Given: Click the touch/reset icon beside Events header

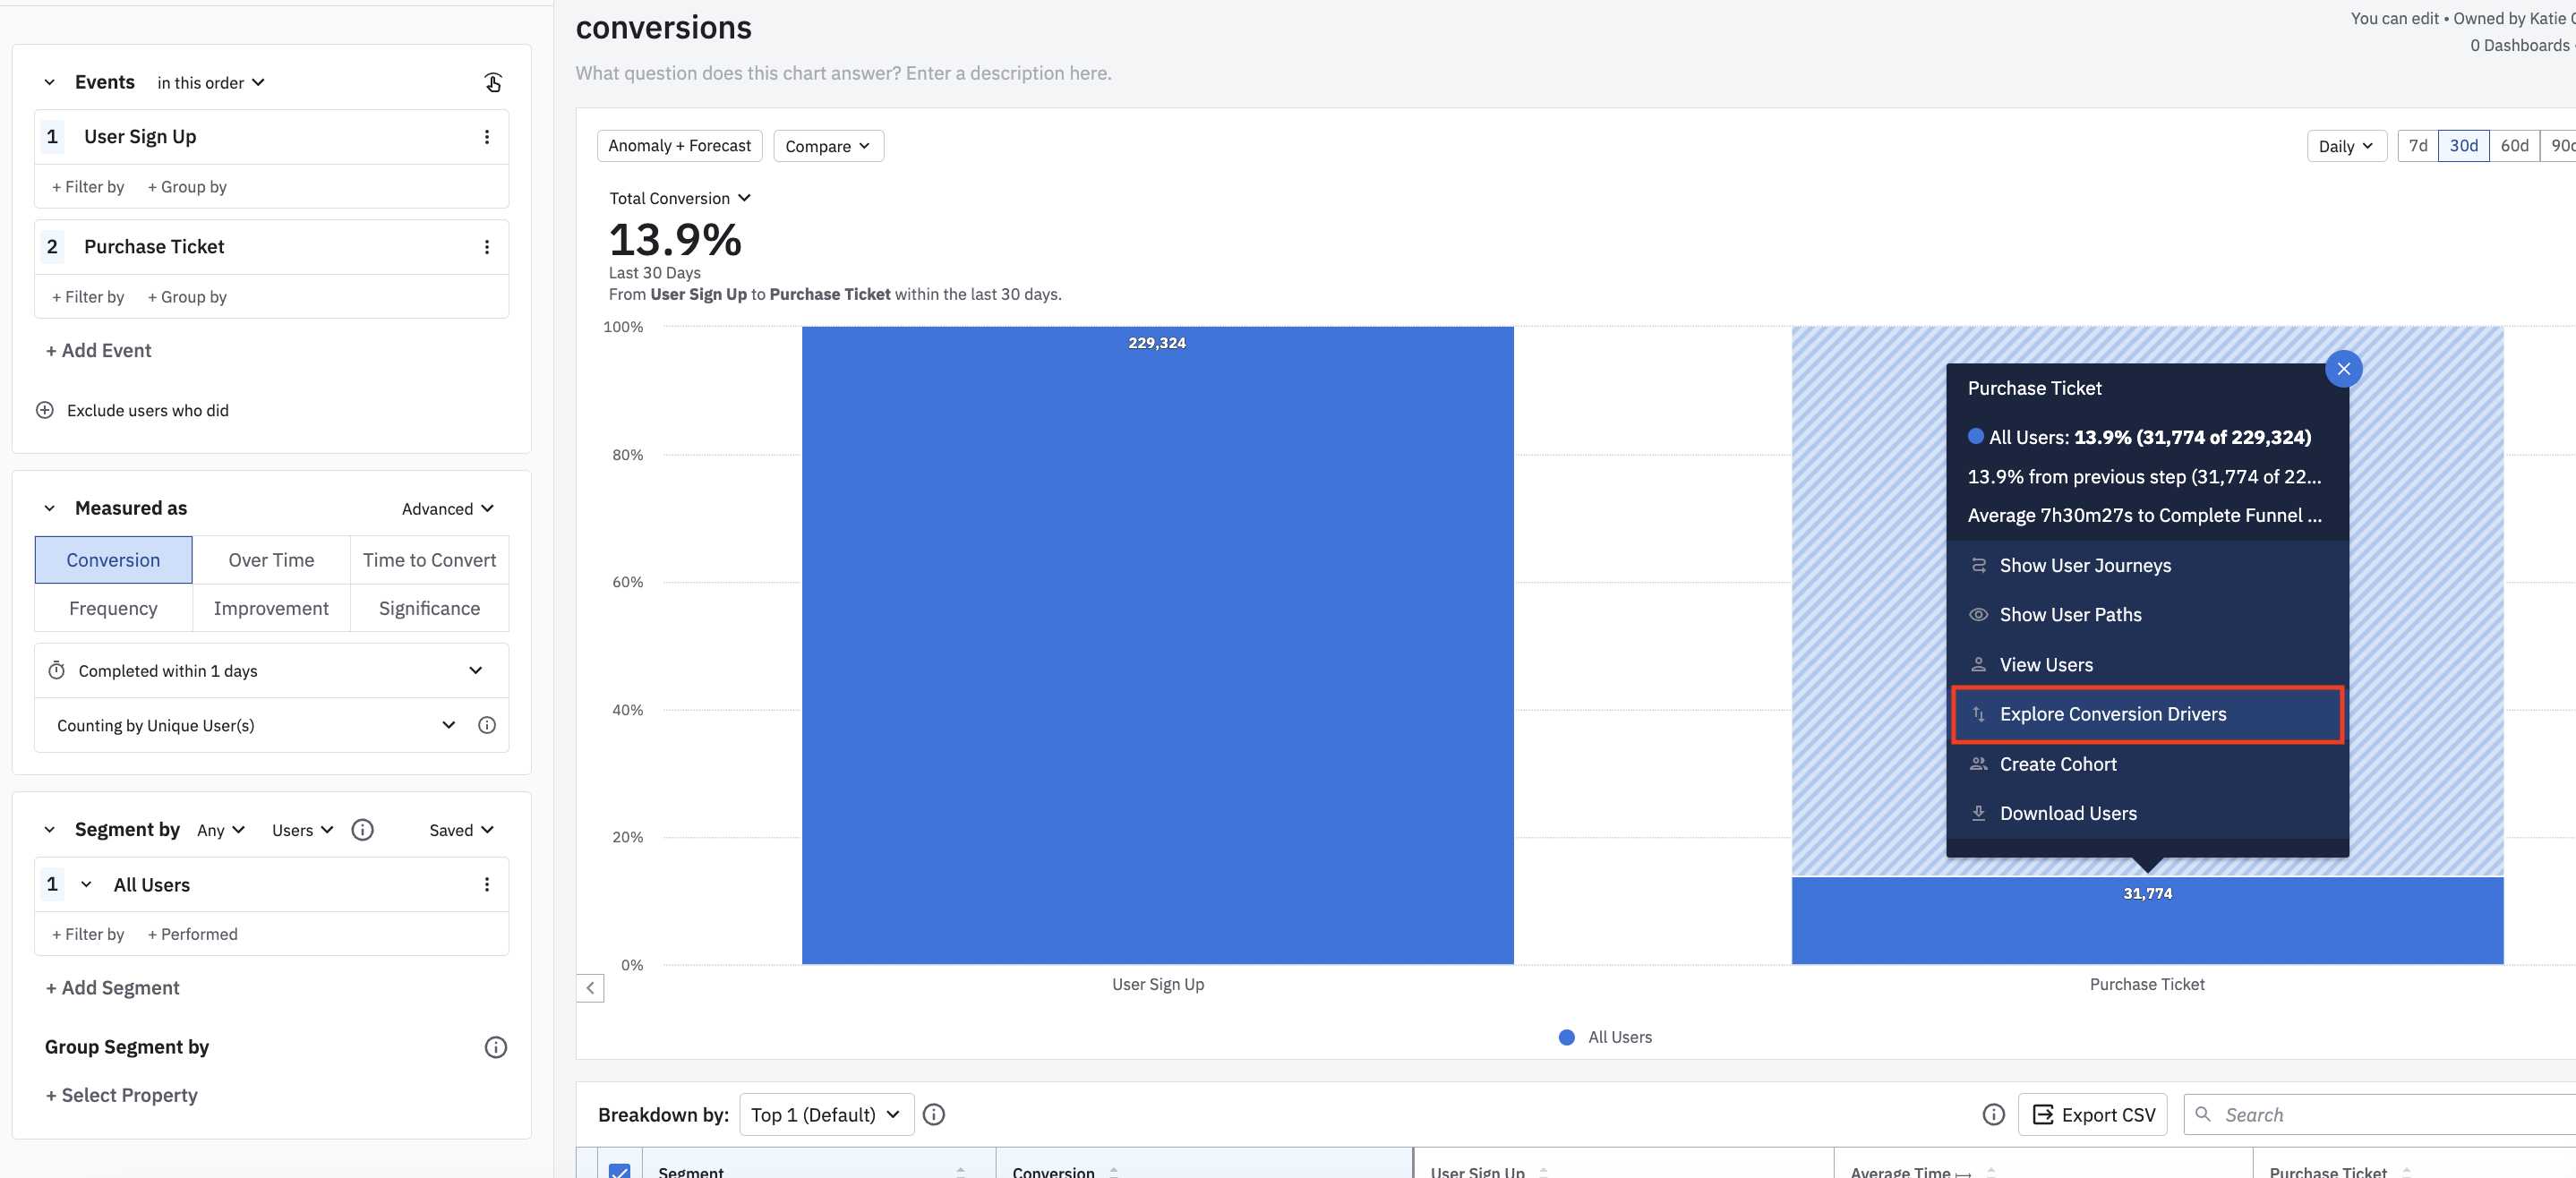Looking at the screenshot, I should click(x=493, y=82).
